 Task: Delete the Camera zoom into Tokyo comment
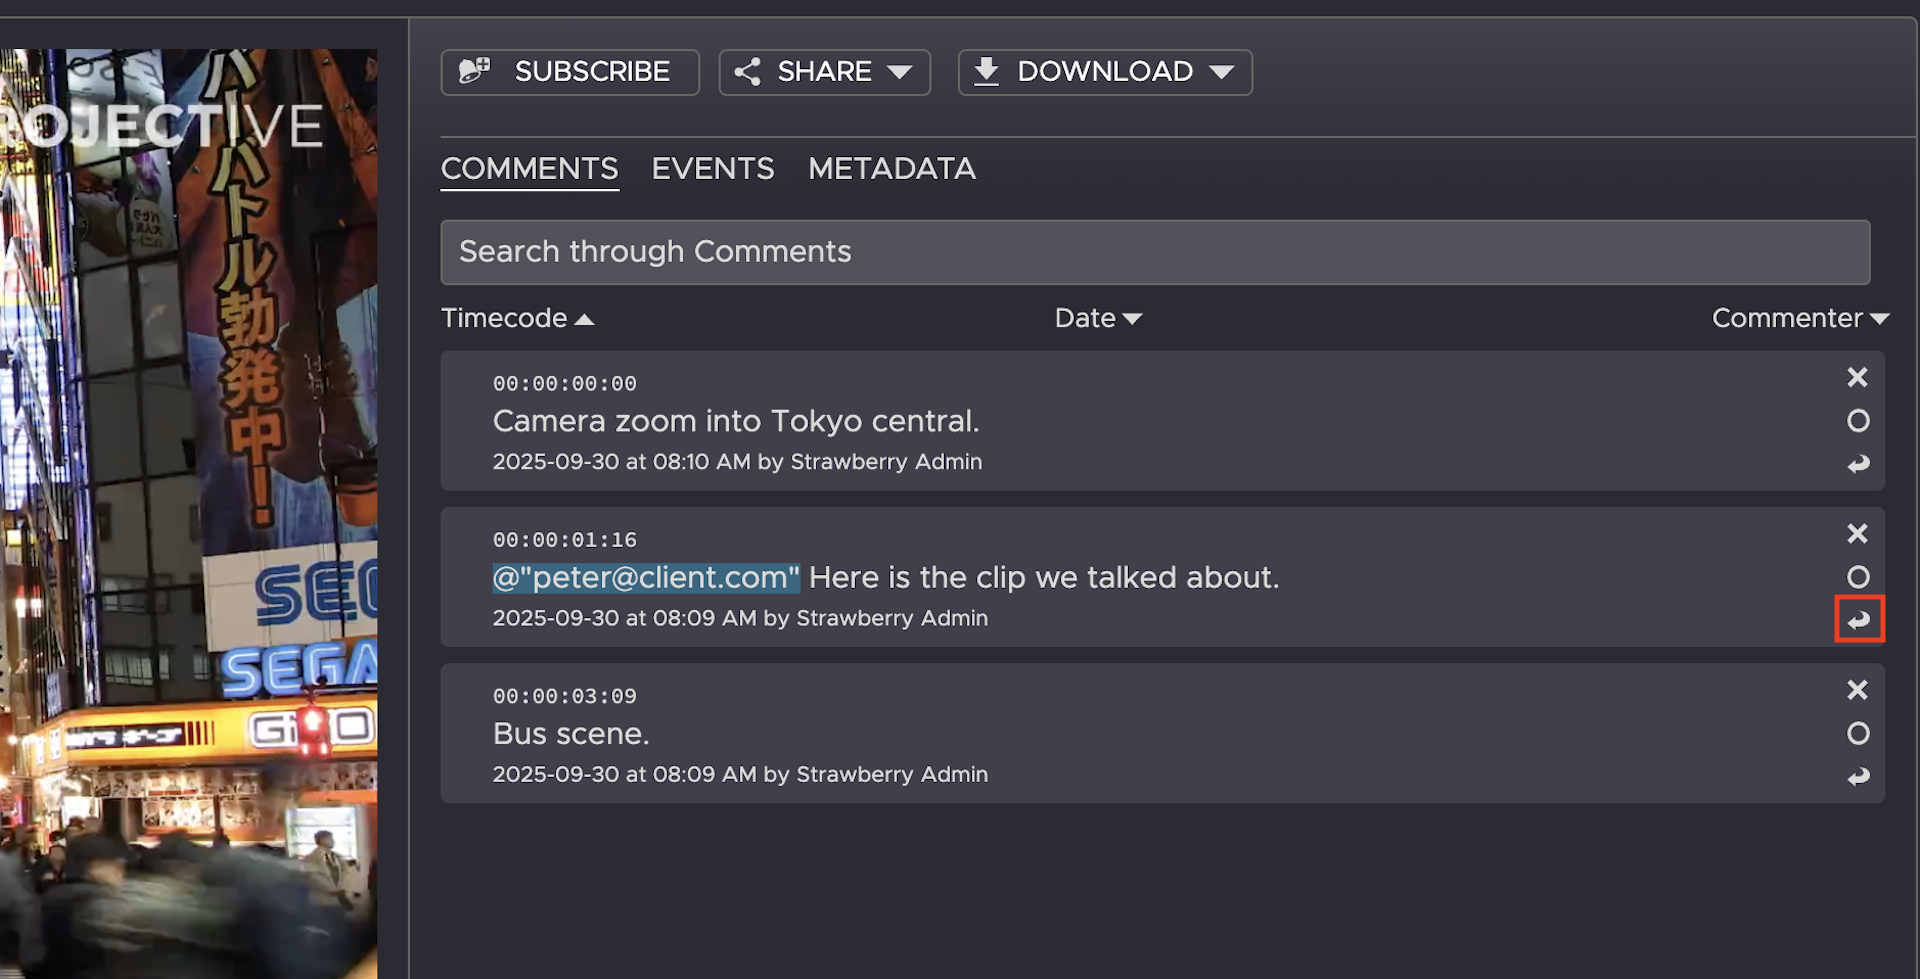click(x=1857, y=377)
